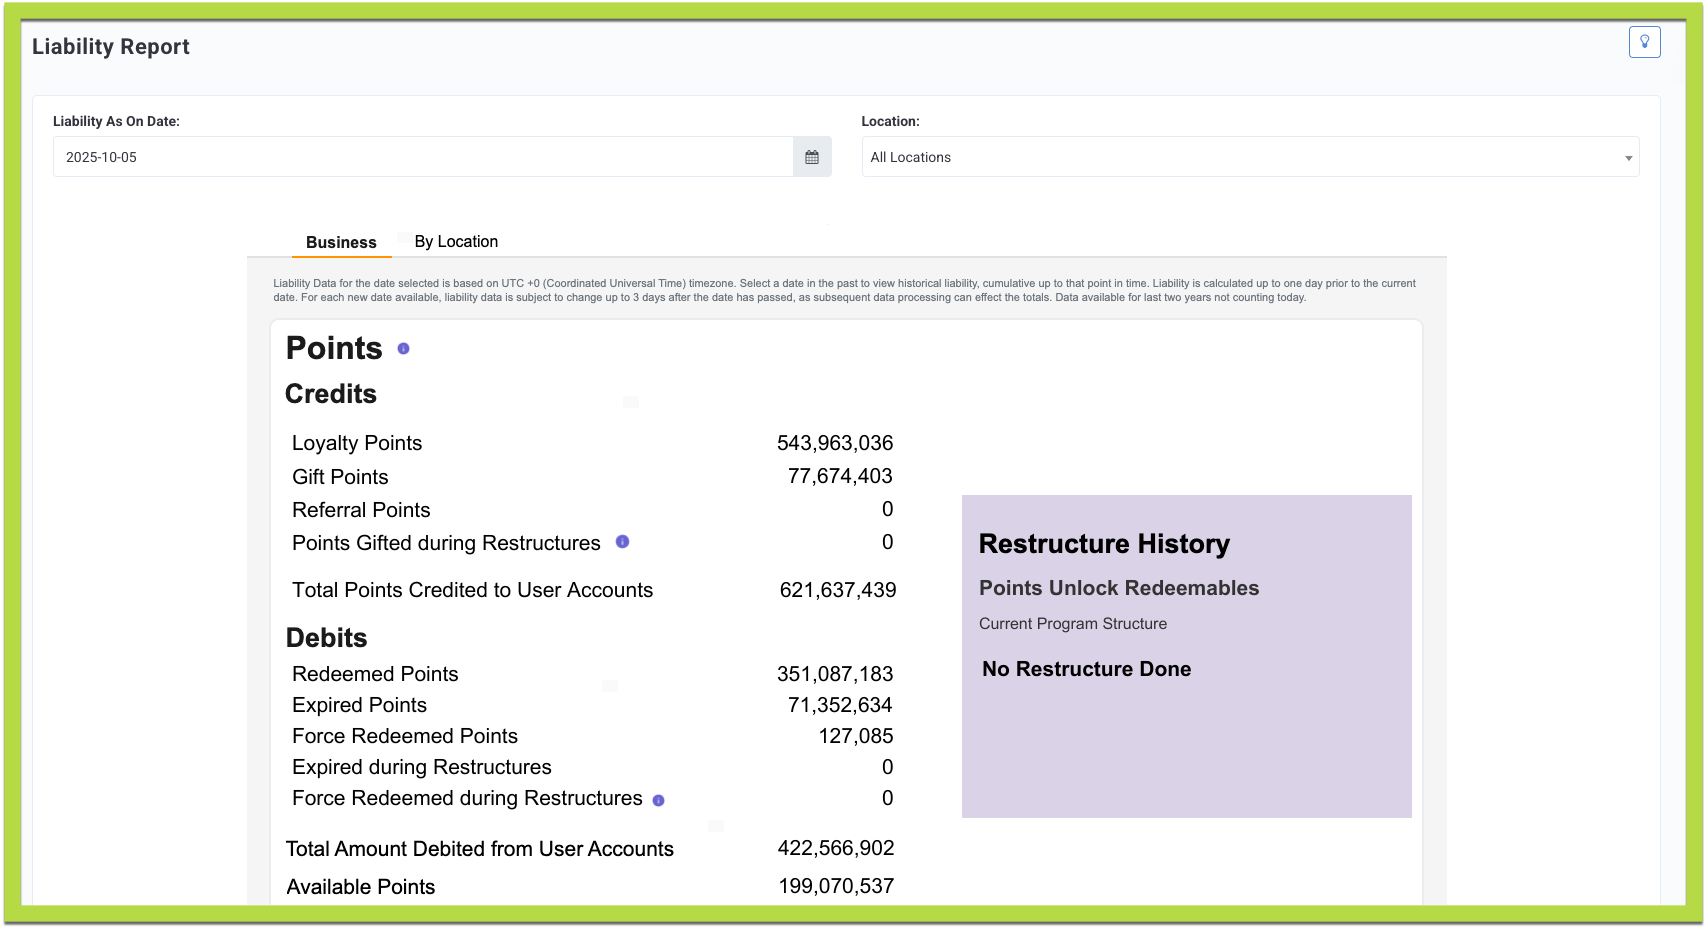The image size is (1704, 931).
Task: Click the Available Points label
Action: (361, 887)
